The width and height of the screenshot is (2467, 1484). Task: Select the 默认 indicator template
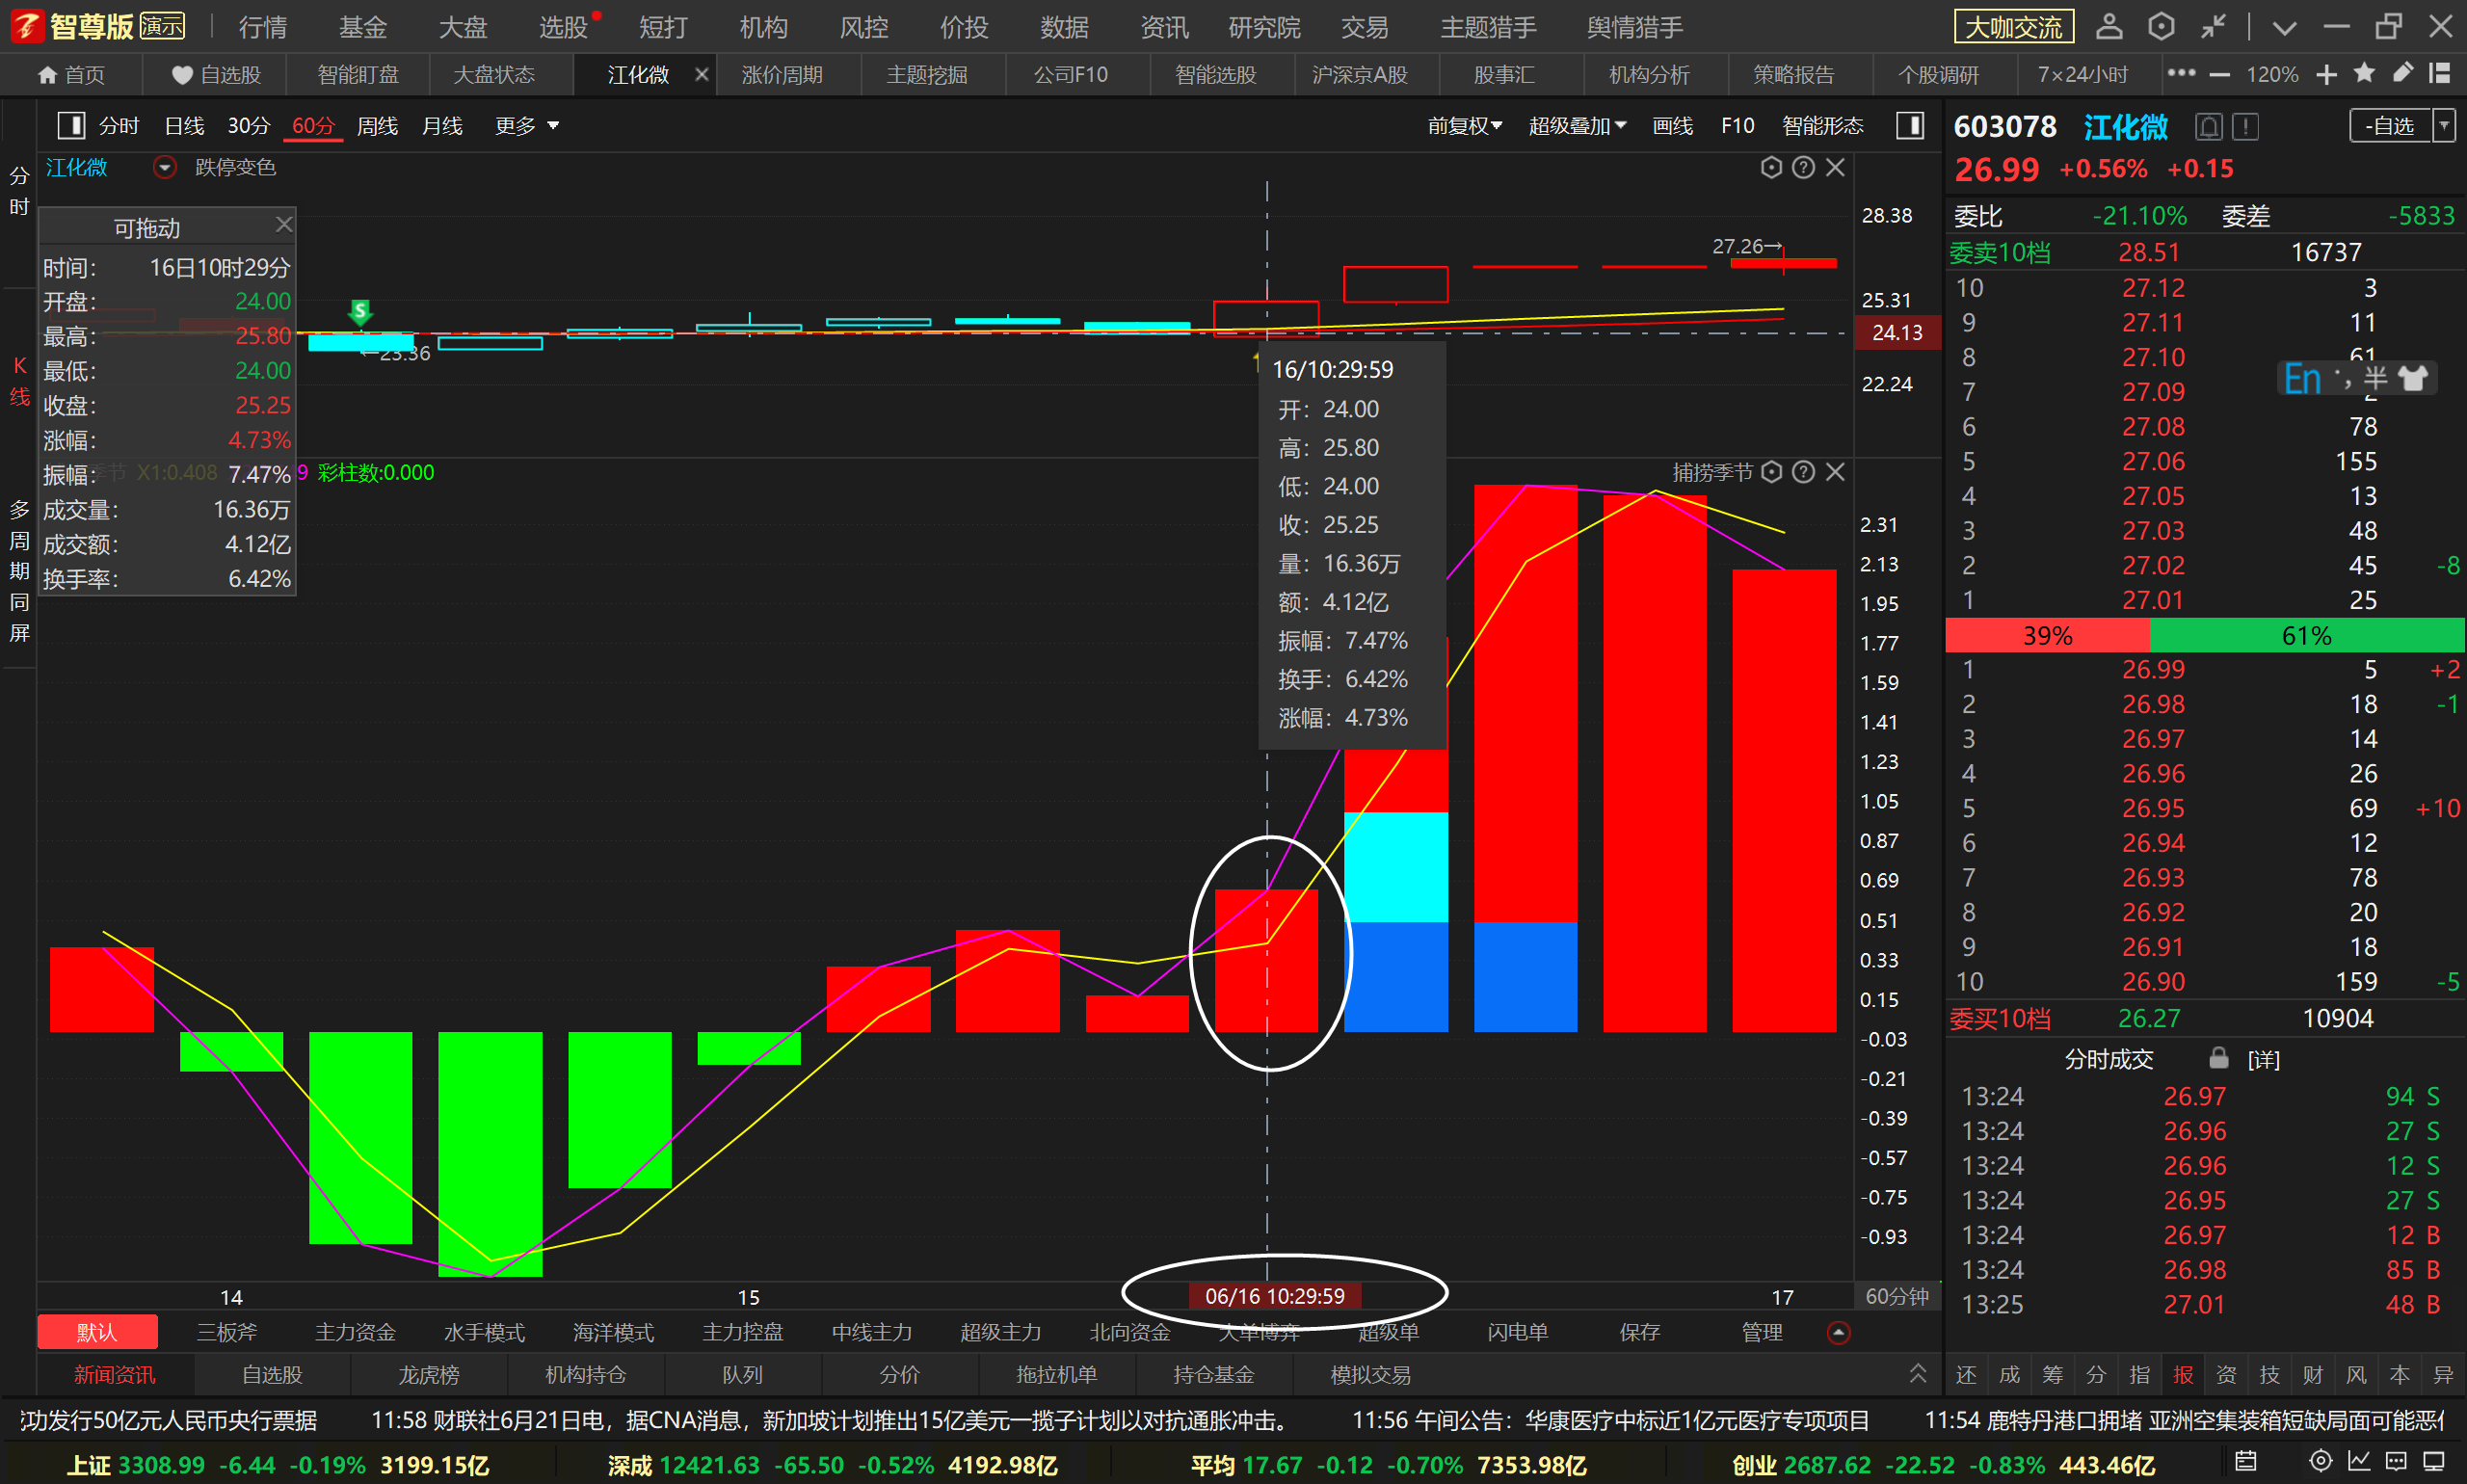tap(97, 1332)
